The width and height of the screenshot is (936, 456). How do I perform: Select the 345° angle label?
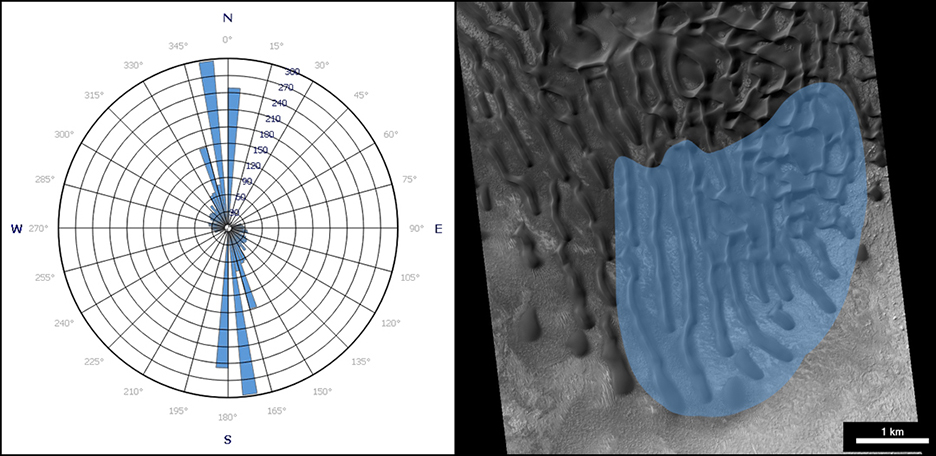178,46
